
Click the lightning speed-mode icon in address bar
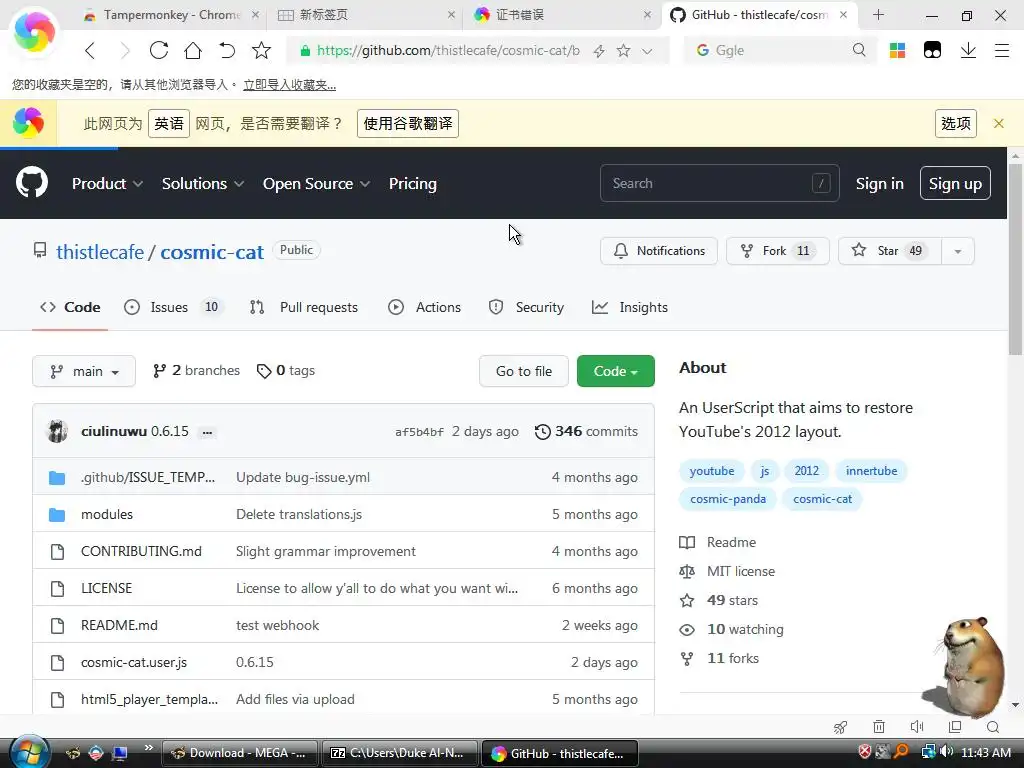[x=599, y=51]
